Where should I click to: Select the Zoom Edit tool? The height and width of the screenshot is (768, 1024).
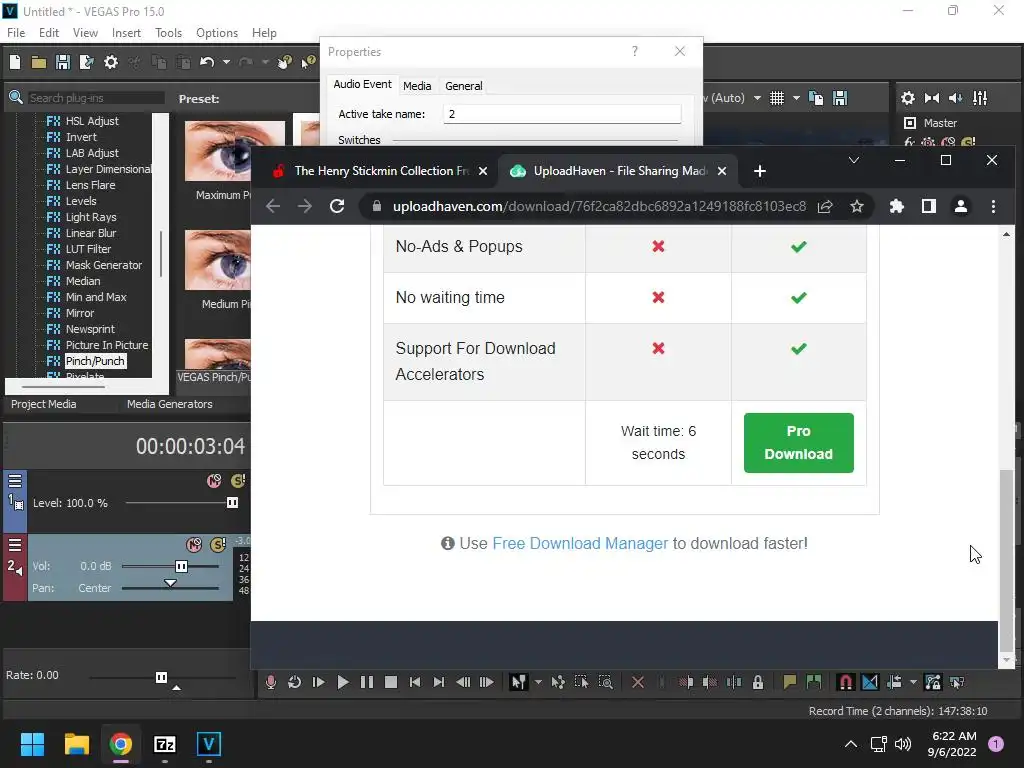(605, 682)
